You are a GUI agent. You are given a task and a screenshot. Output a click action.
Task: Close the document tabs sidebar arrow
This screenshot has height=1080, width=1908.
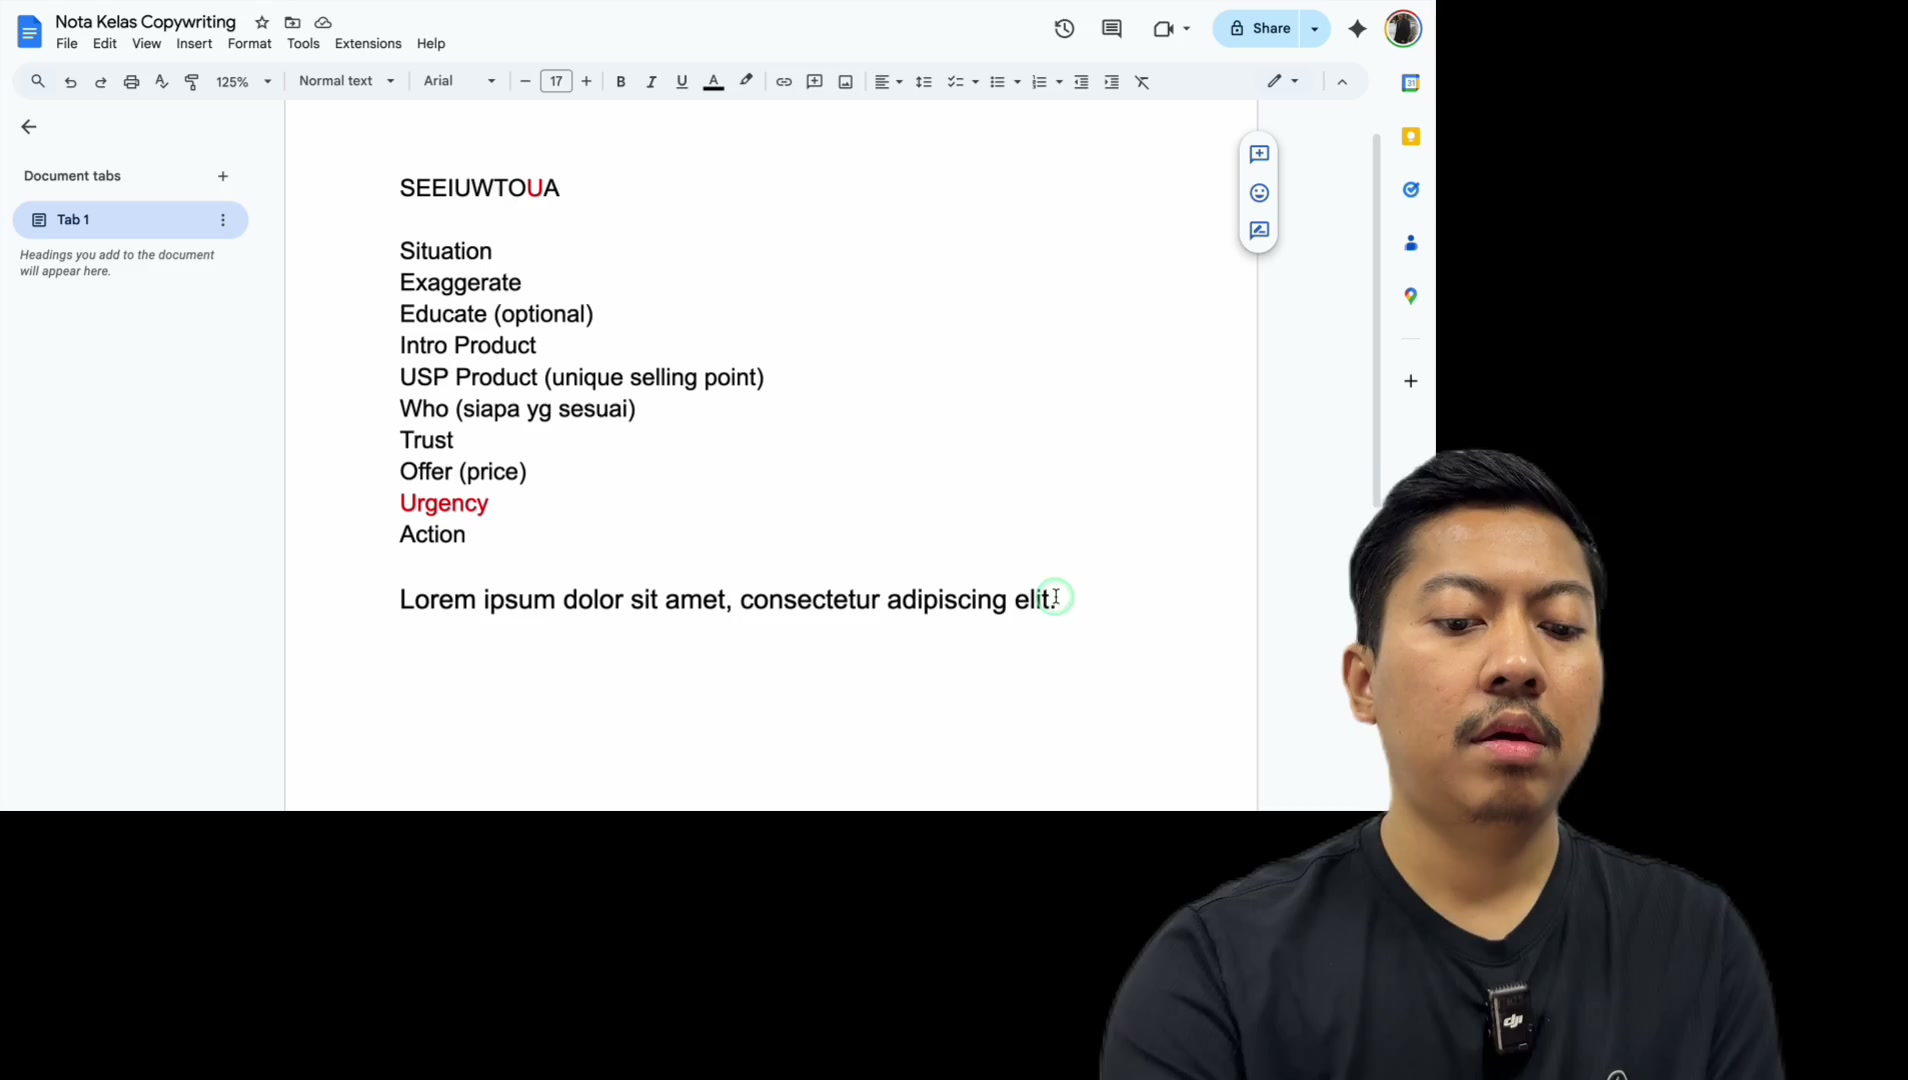(x=29, y=127)
